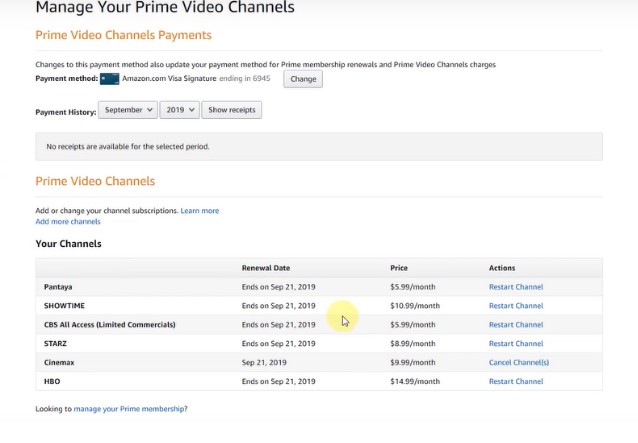Viewport: 638px width, 443px height.
Task: Click the Amazon.com Visa Signature text
Action: click(x=169, y=79)
